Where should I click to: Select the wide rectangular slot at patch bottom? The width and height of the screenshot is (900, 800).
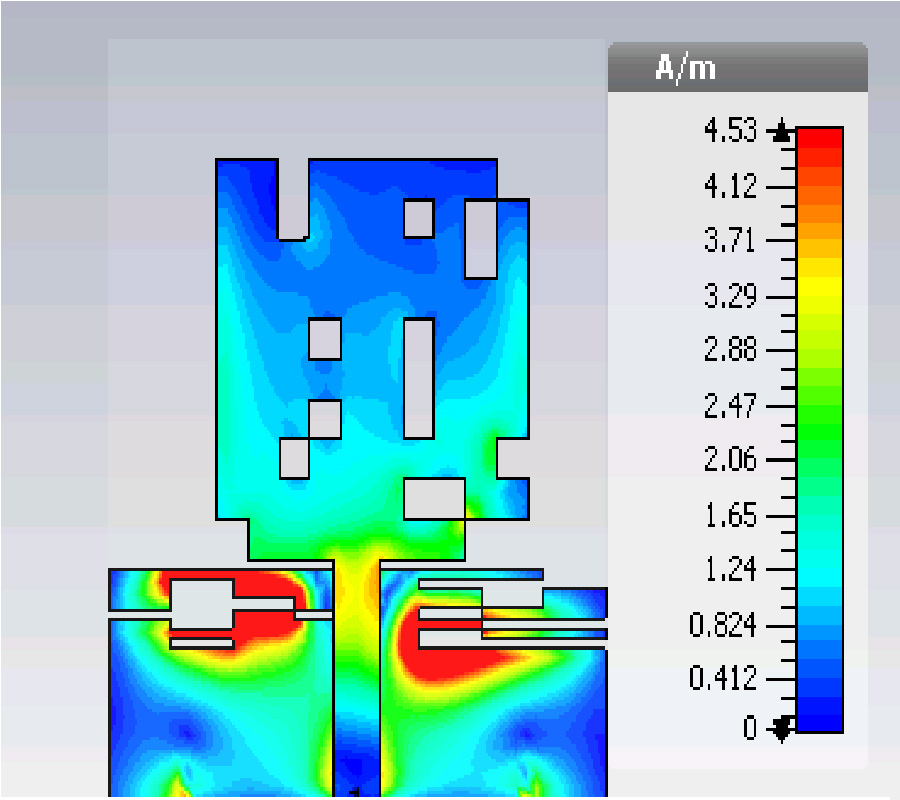(x=434, y=498)
